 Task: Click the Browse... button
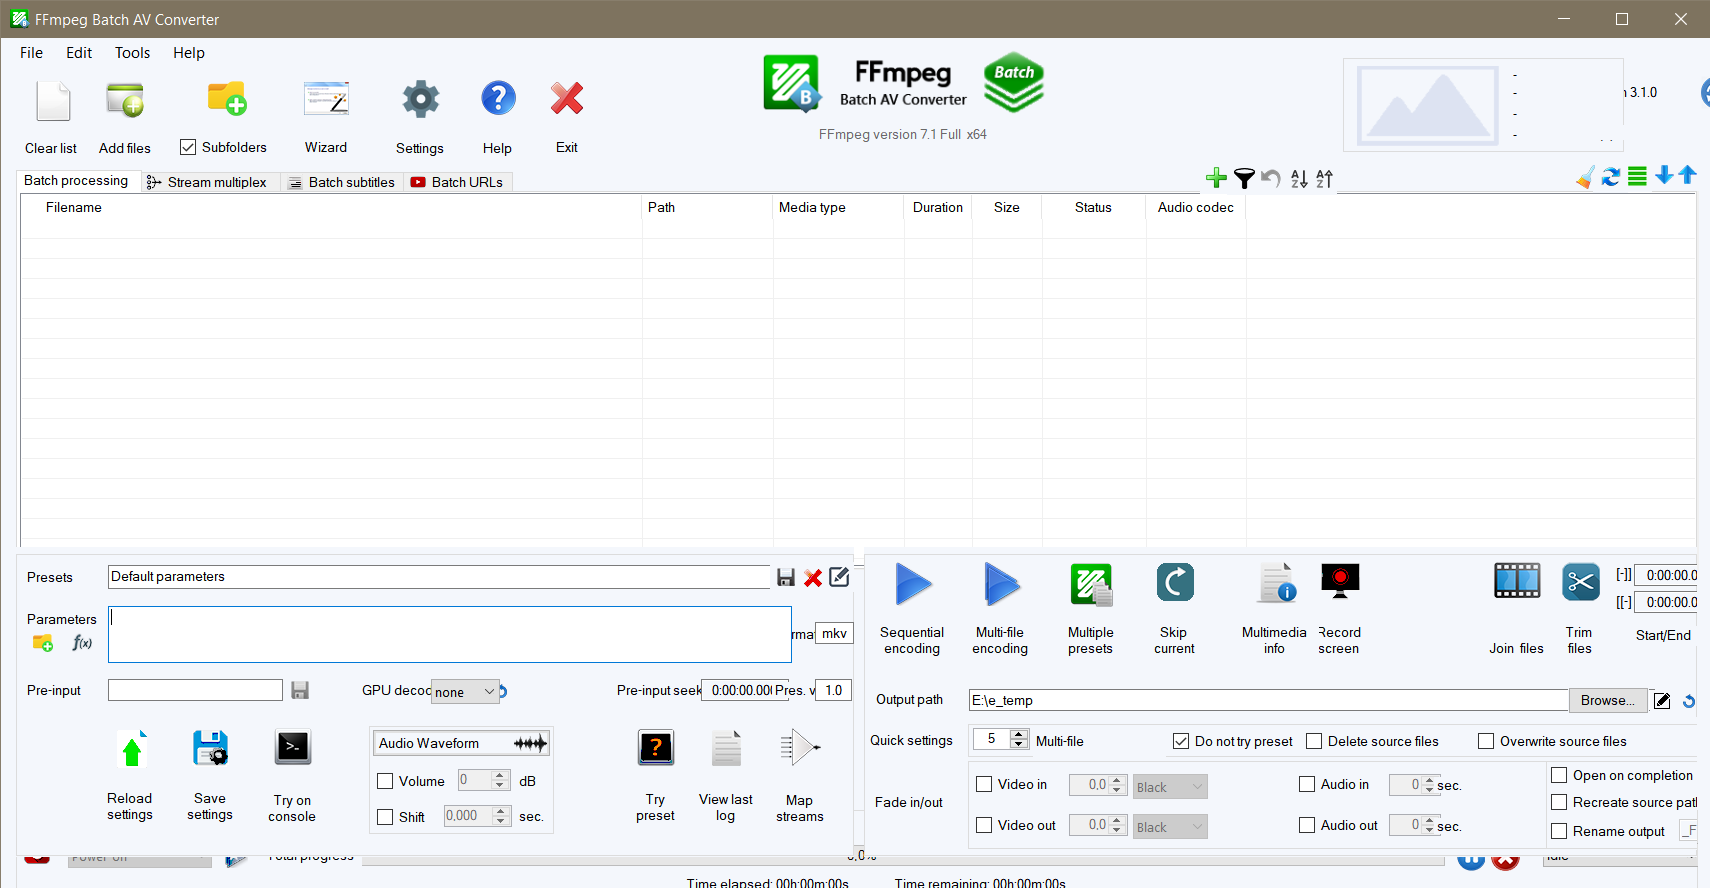[x=1608, y=700]
